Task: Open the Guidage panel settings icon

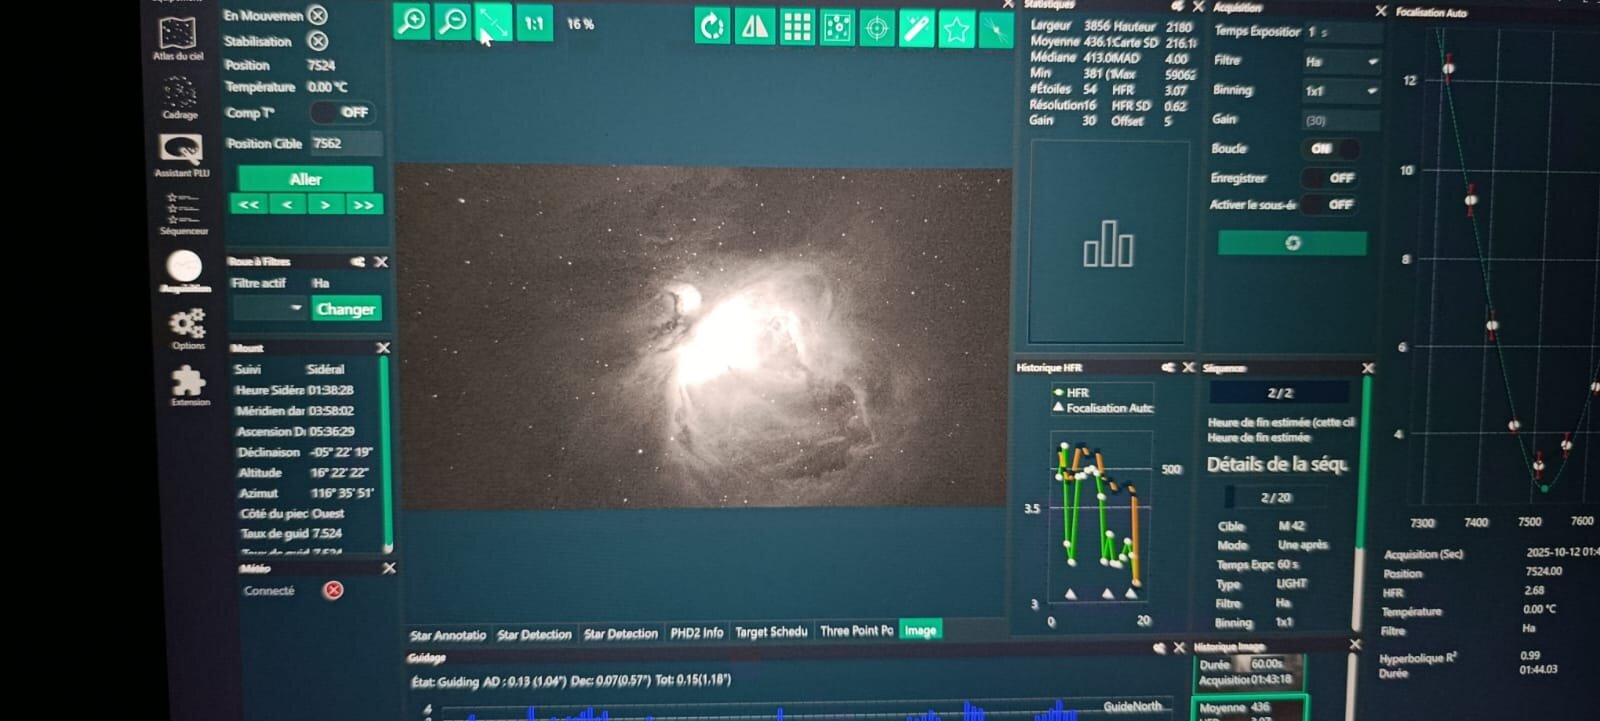Action: point(1159,648)
